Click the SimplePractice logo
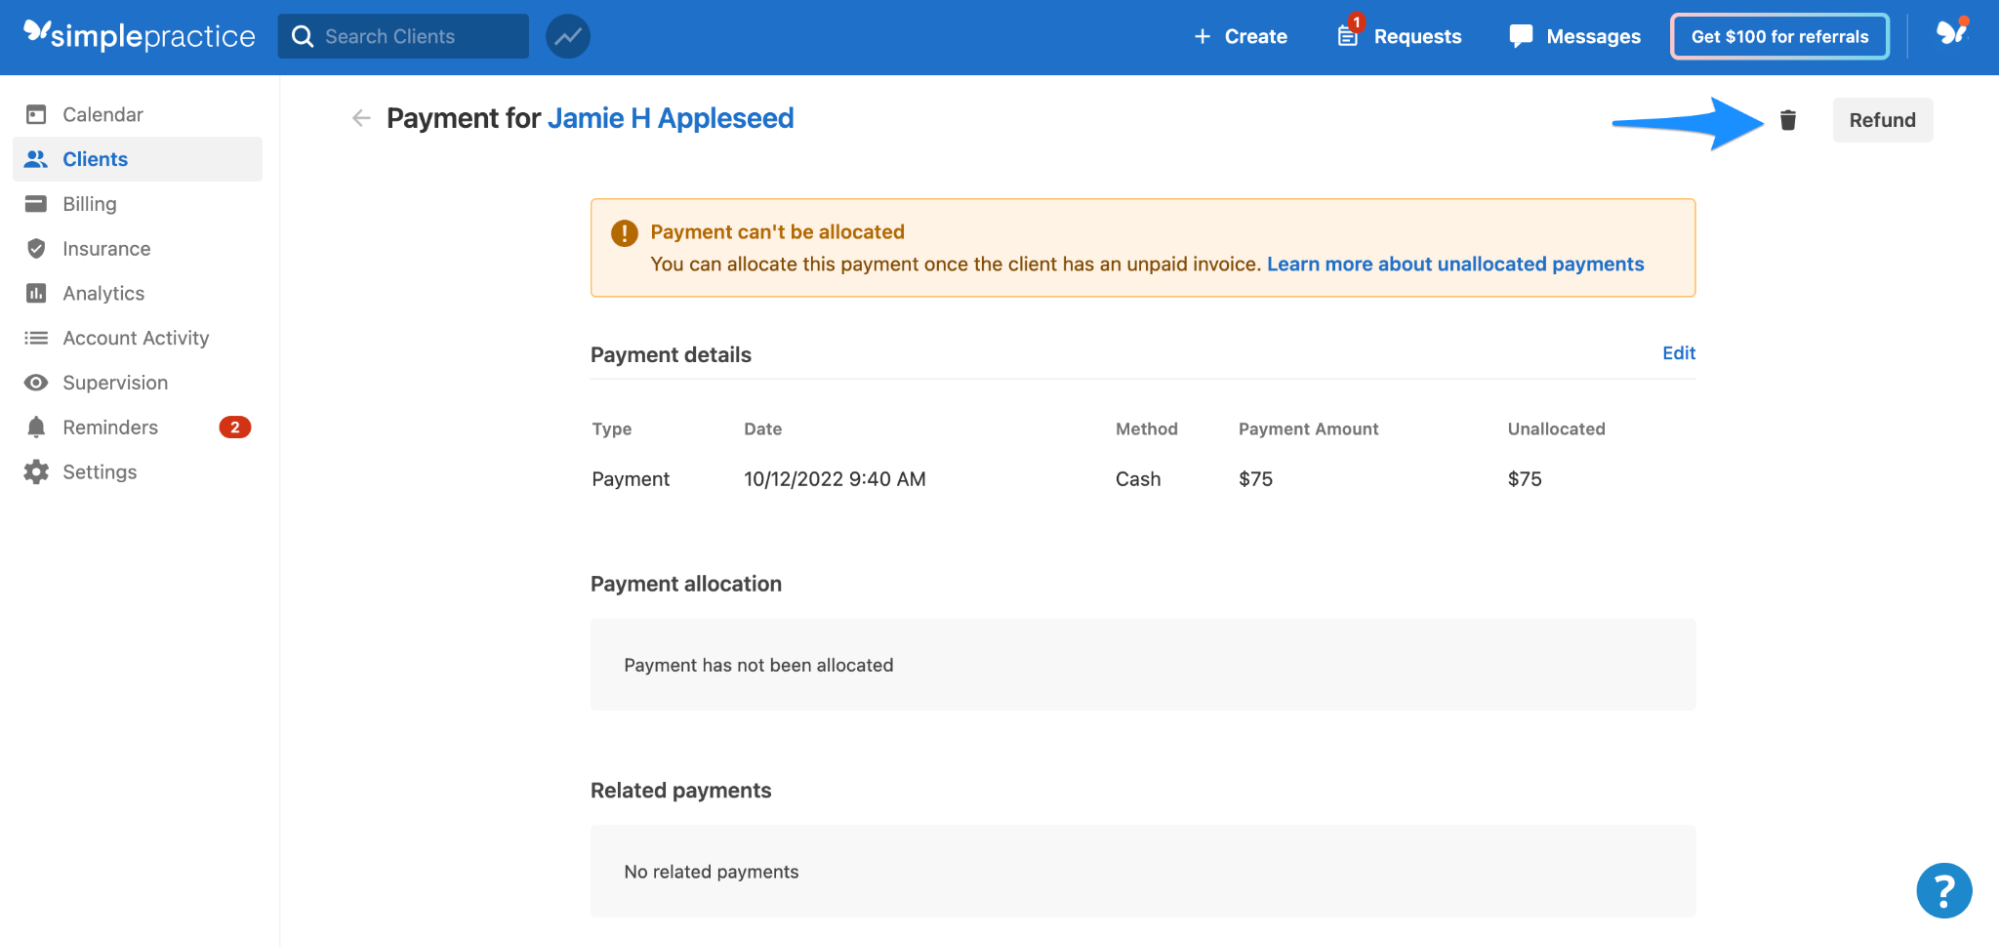1999x947 pixels. [138, 35]
